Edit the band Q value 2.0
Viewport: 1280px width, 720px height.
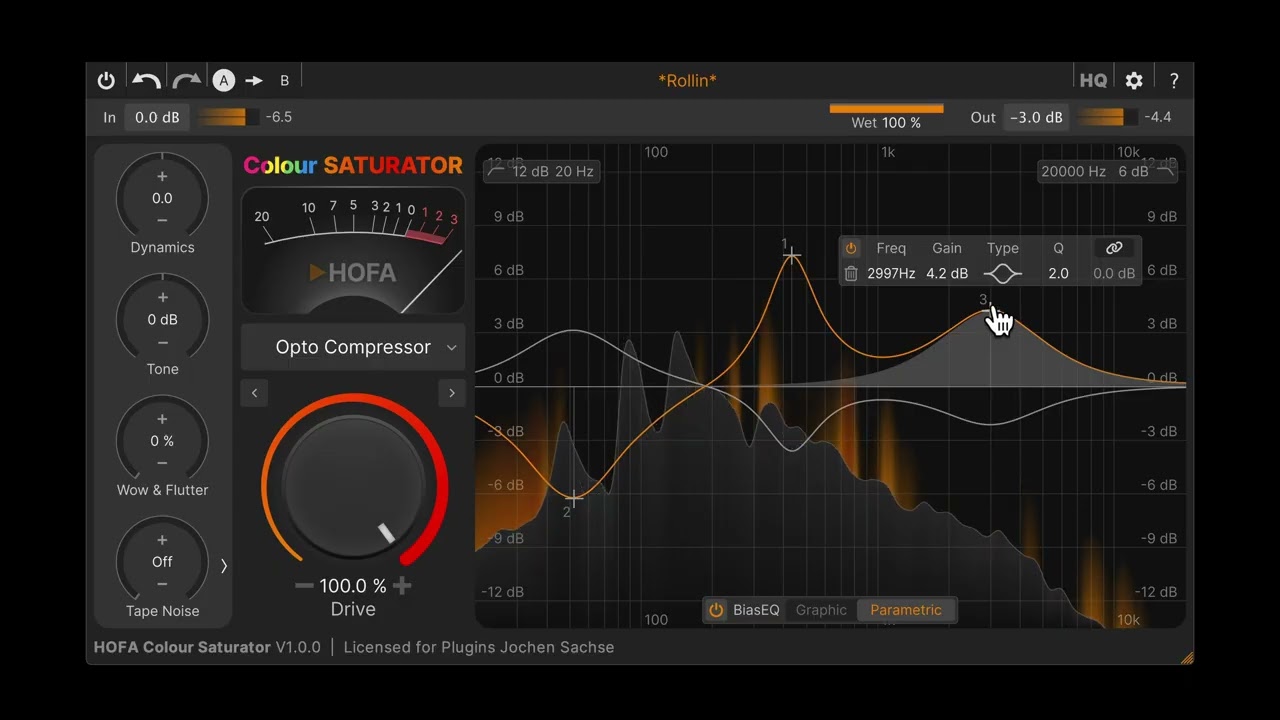(1058, 273)
